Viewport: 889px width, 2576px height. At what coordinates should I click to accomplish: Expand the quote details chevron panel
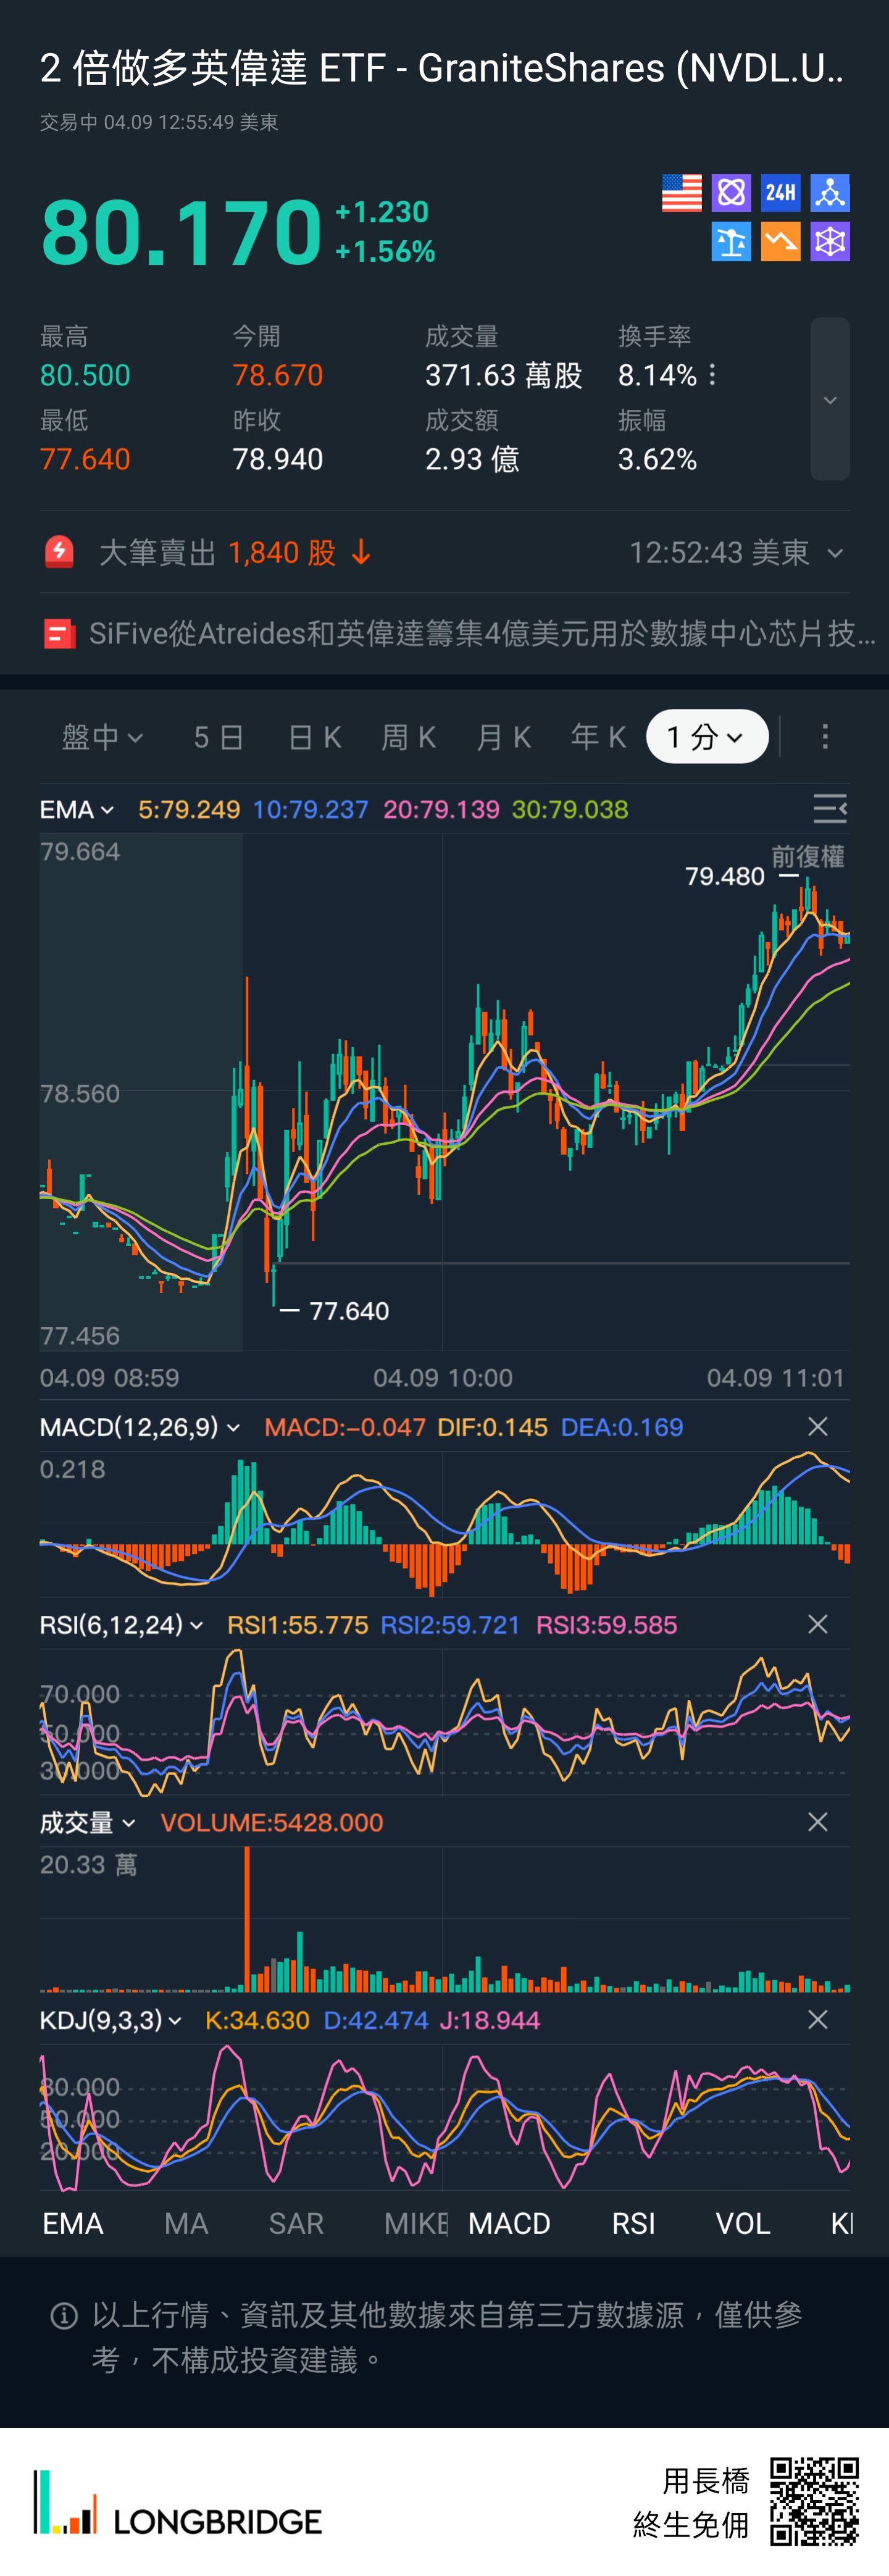(x=829, y=400)
